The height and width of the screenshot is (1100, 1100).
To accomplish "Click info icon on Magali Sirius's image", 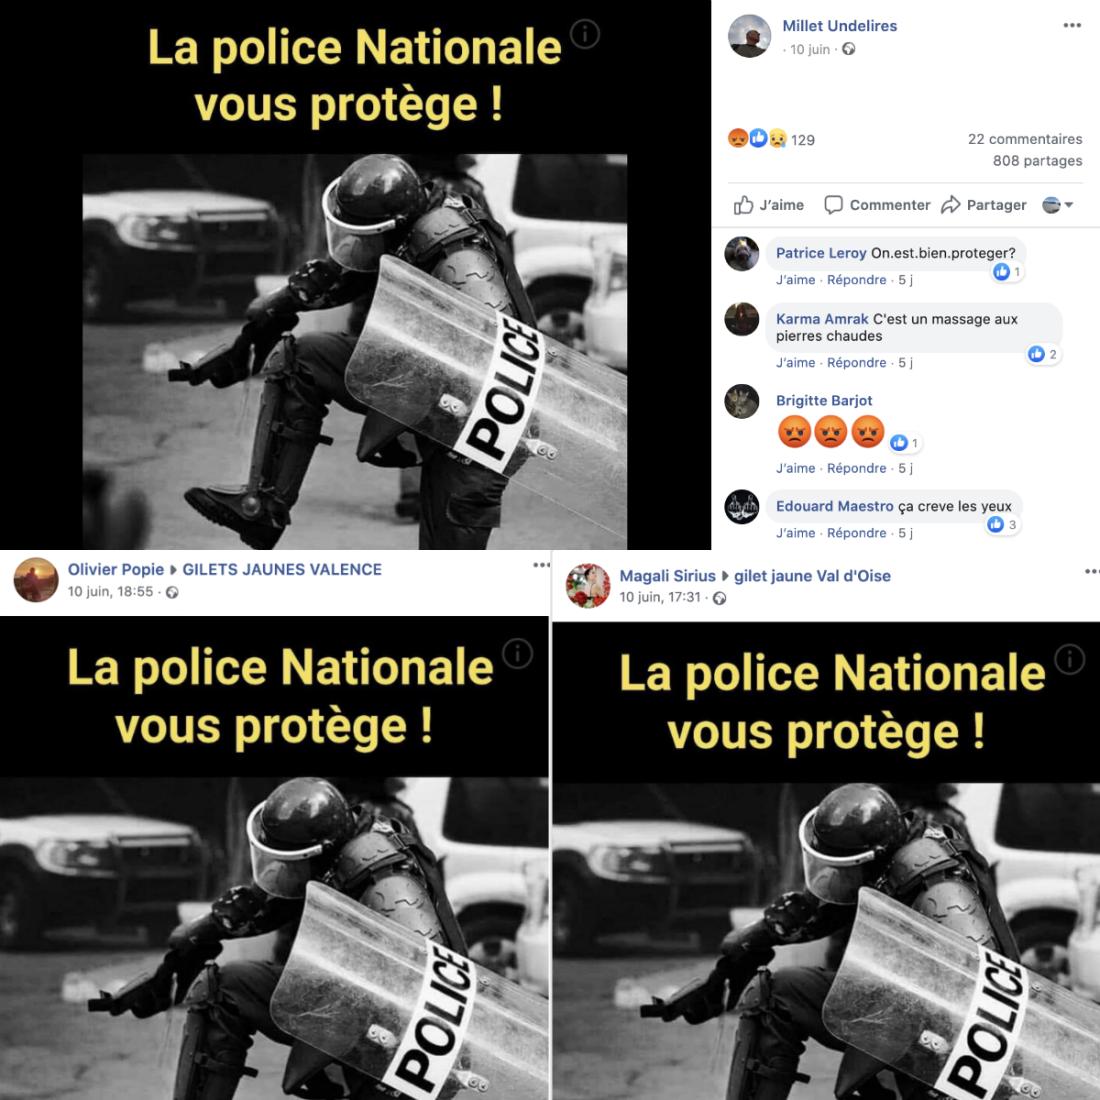I will [1070, 659].
